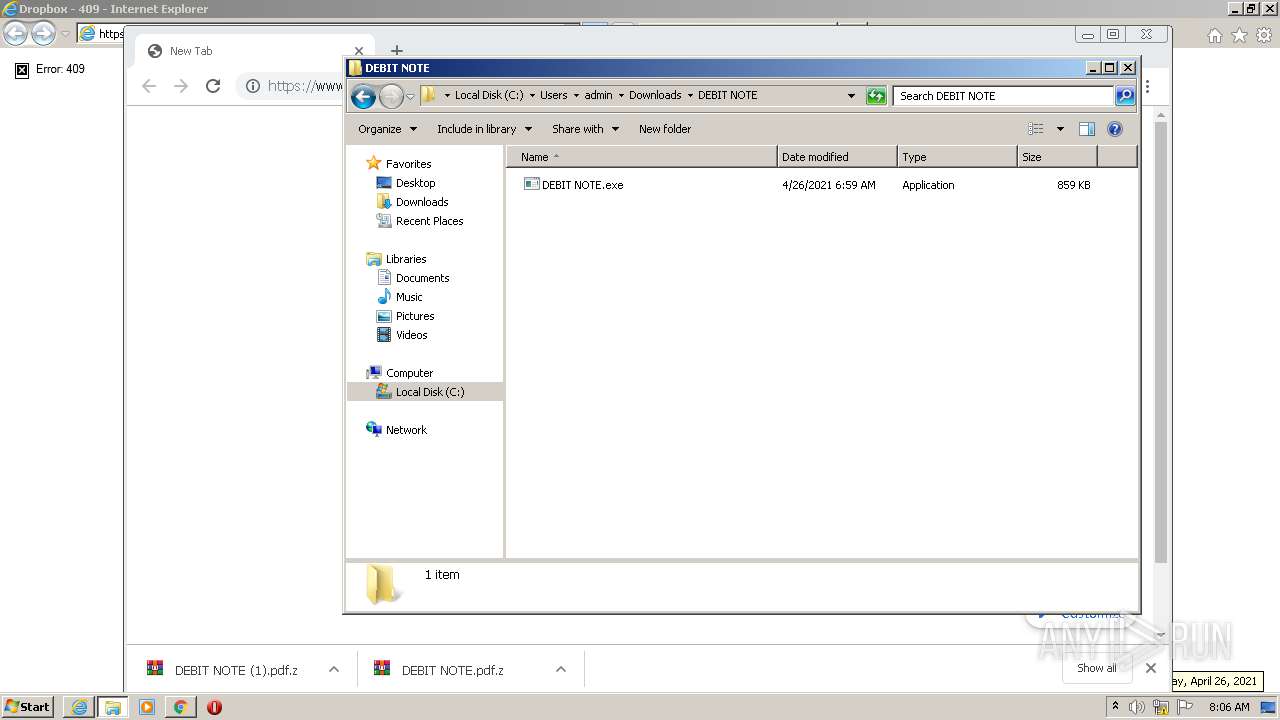Open the Organize menu
The width and height of the screenshot is (1280, 720).
(x=388, y=129)
